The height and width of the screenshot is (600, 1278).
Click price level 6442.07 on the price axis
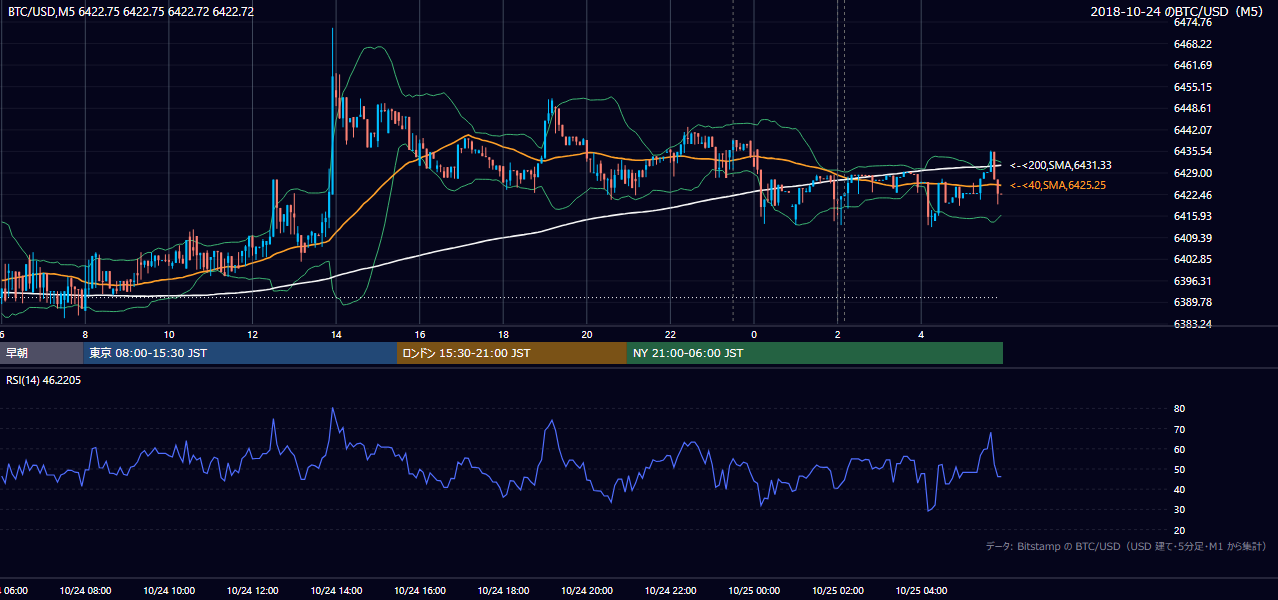pyautogui.click(x=1192, y=130)
